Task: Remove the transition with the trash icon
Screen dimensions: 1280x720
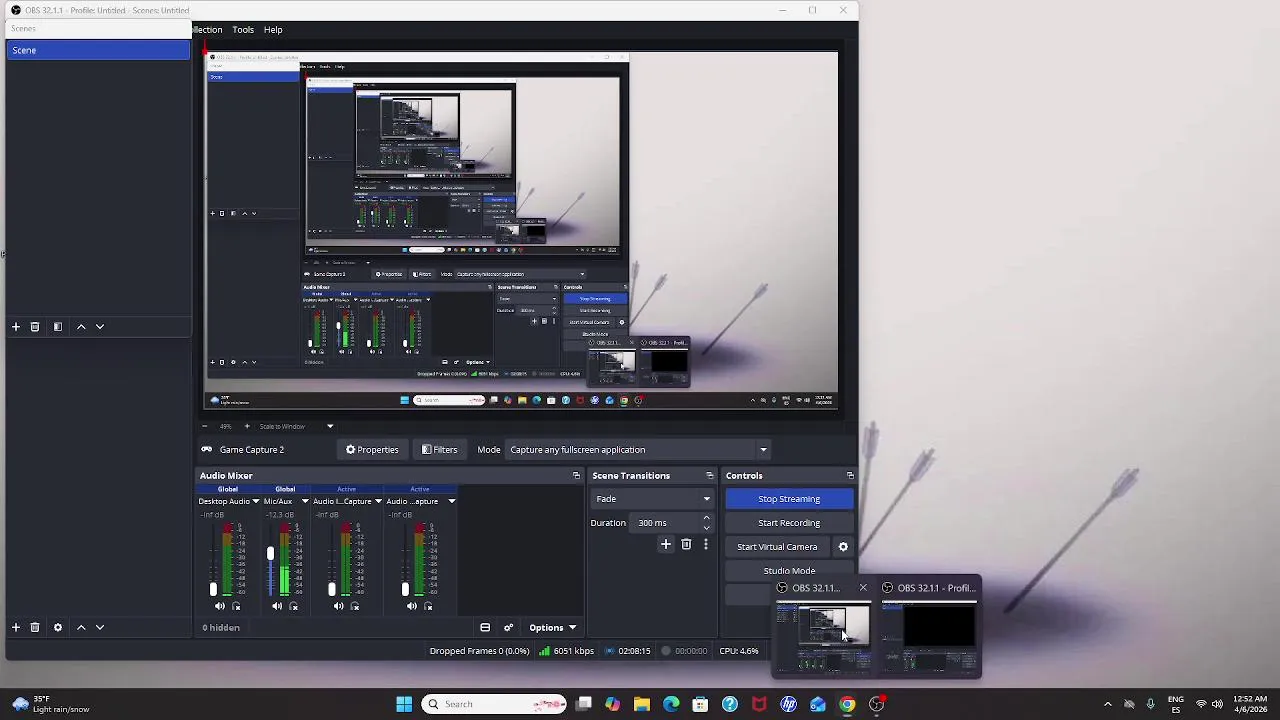Action: [x=686, y=544]
